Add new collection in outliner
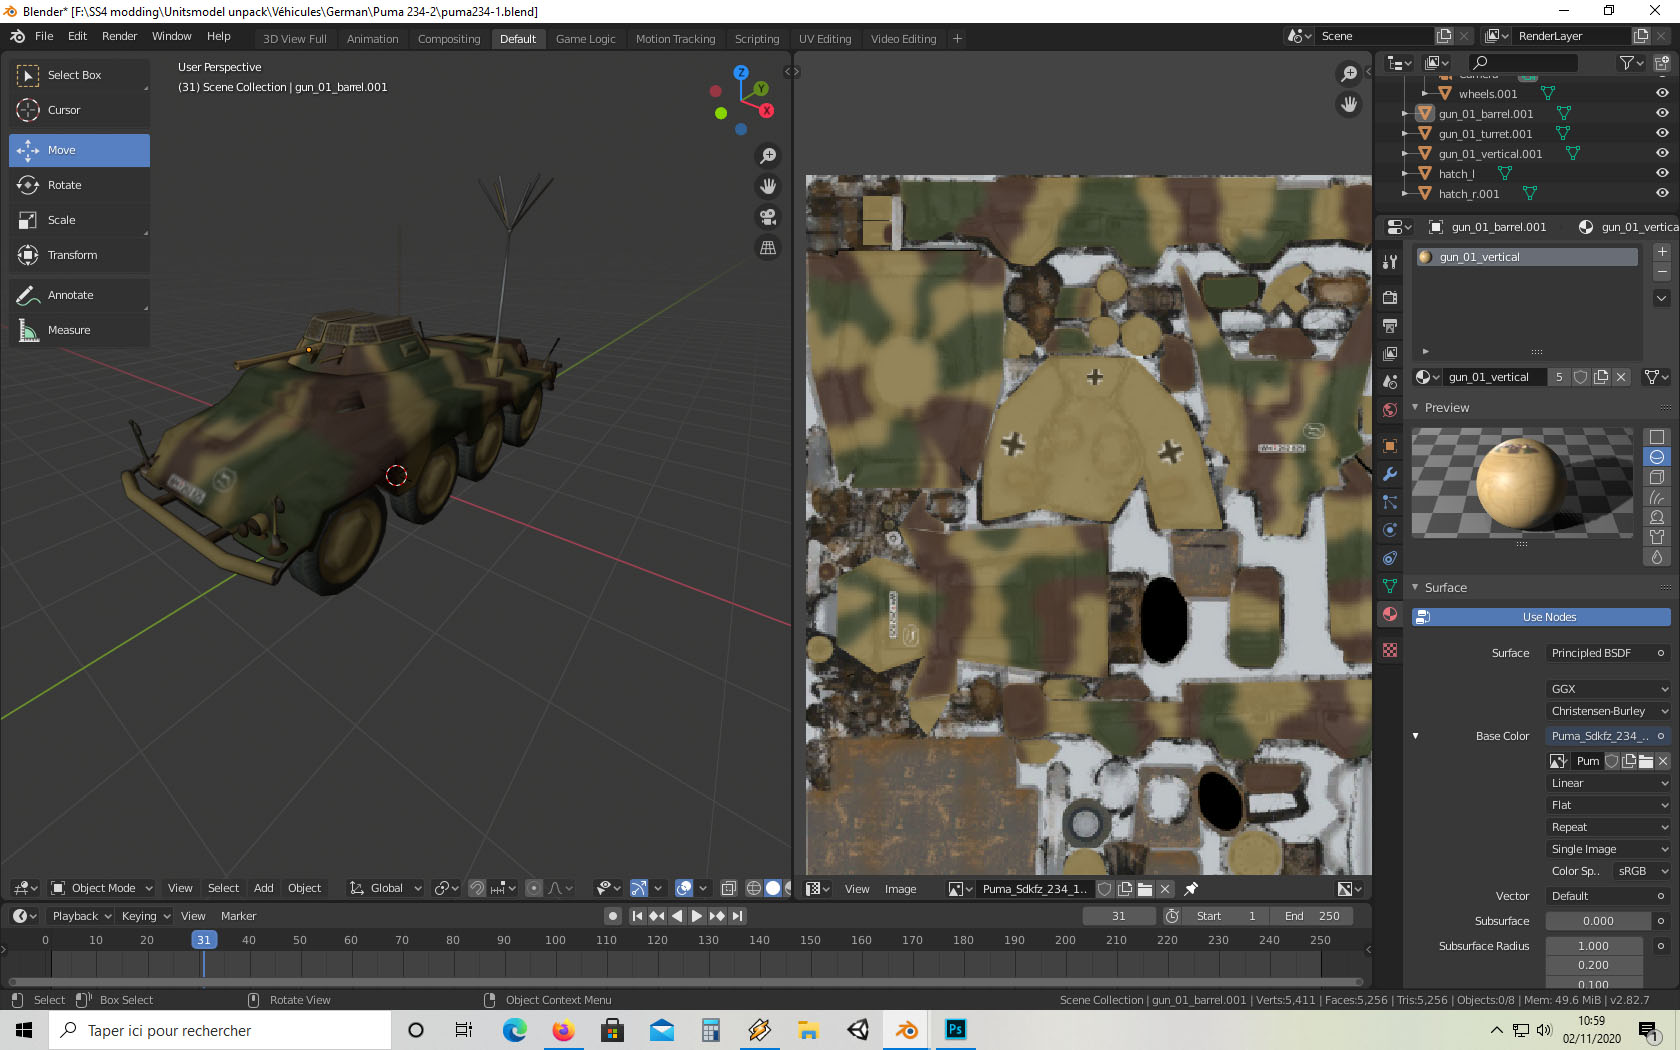The height and width of the screenshot is (1050, 1680). (1662, 63)
